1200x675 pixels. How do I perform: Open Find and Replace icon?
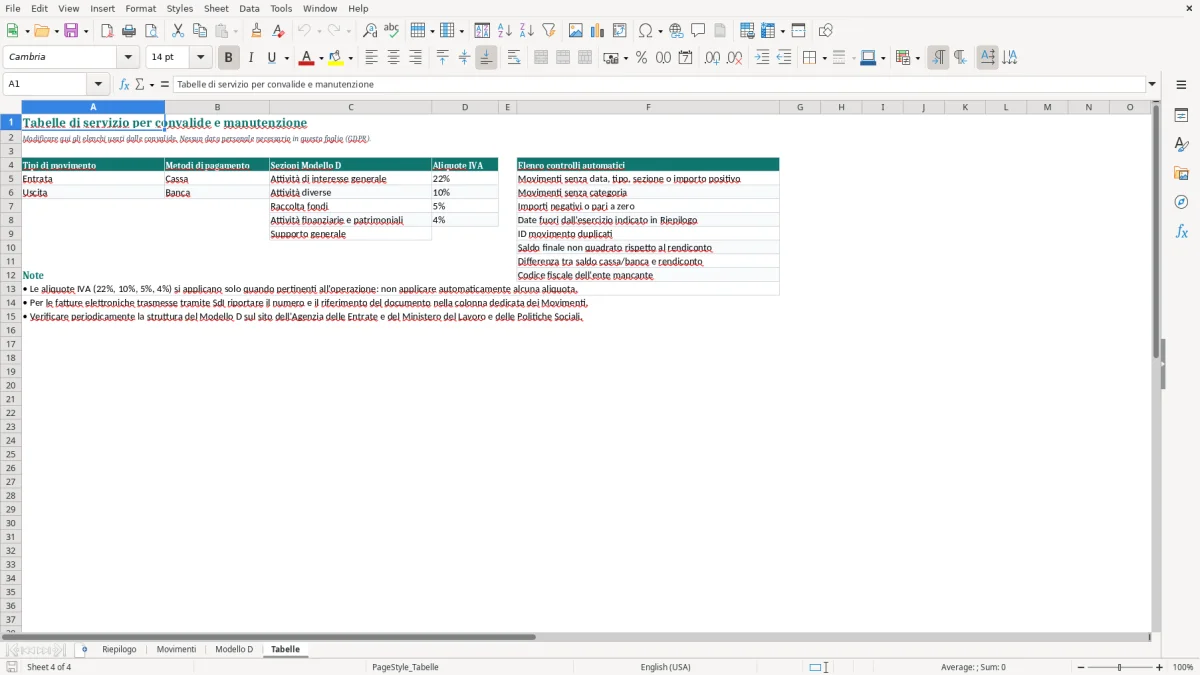(370, 31)
